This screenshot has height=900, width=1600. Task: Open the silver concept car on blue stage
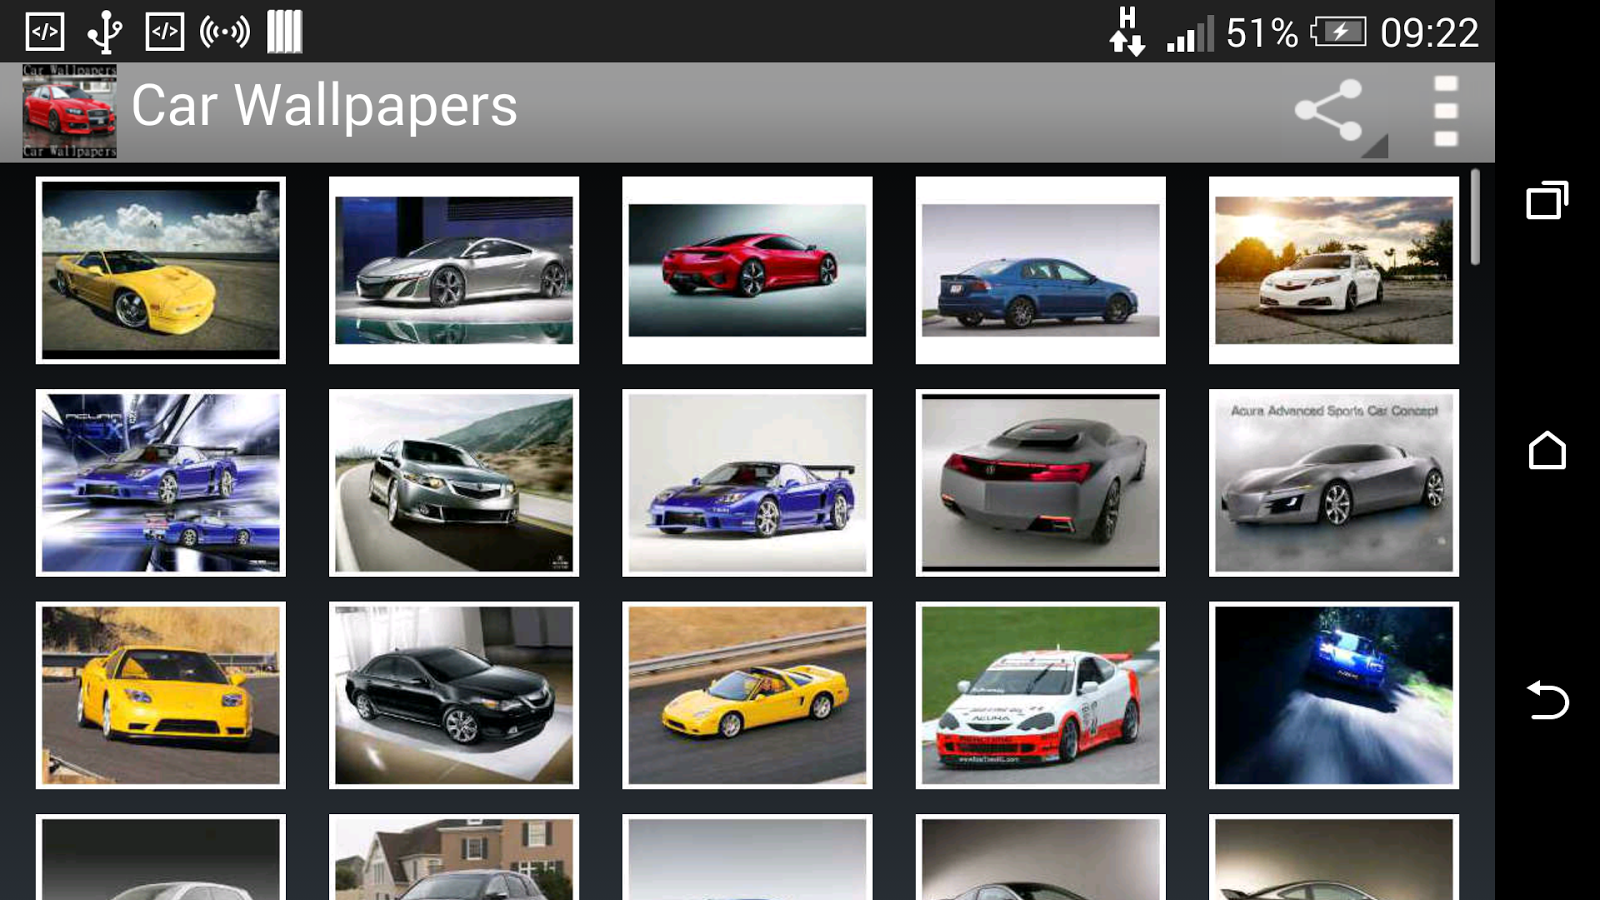454,270
